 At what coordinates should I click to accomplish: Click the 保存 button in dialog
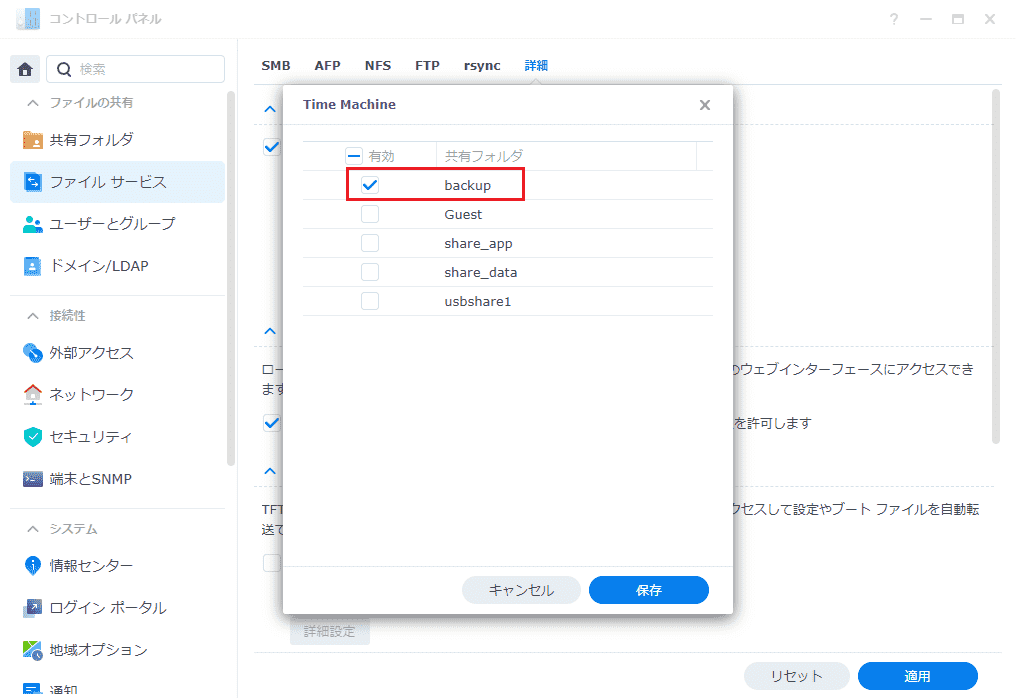[649, 590]
